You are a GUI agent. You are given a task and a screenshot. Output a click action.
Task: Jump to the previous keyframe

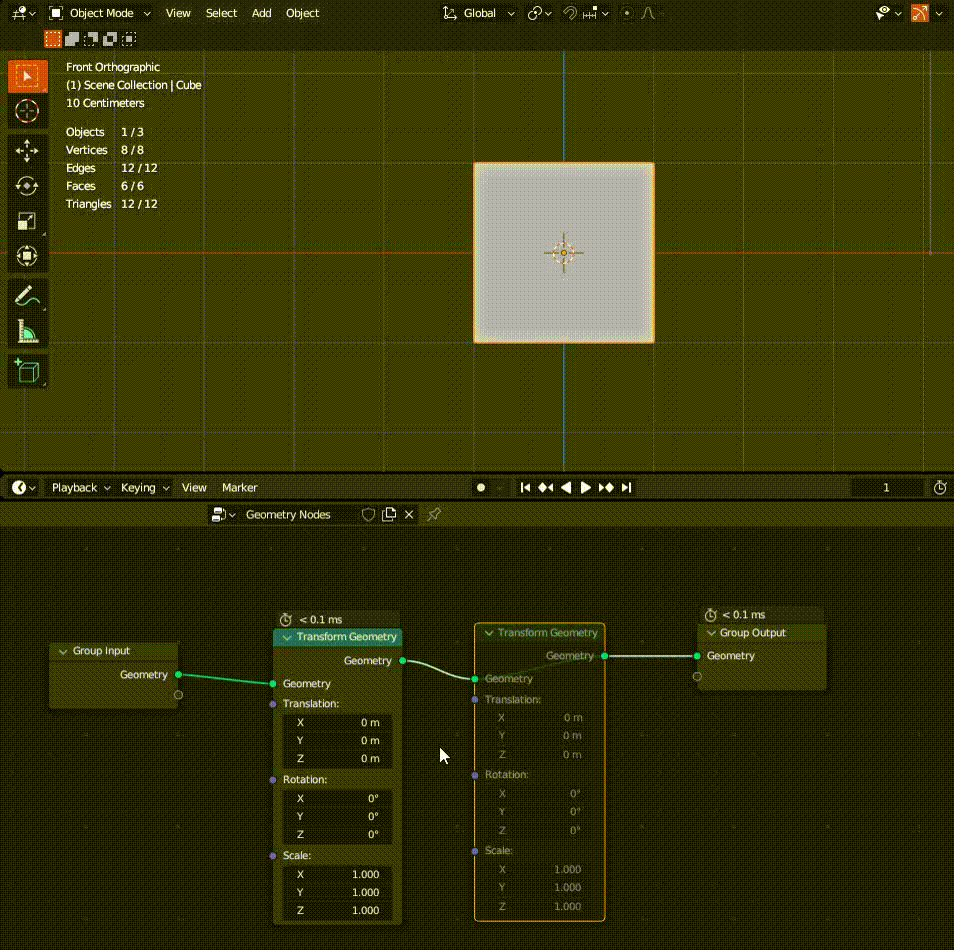(x=546, y=487)
